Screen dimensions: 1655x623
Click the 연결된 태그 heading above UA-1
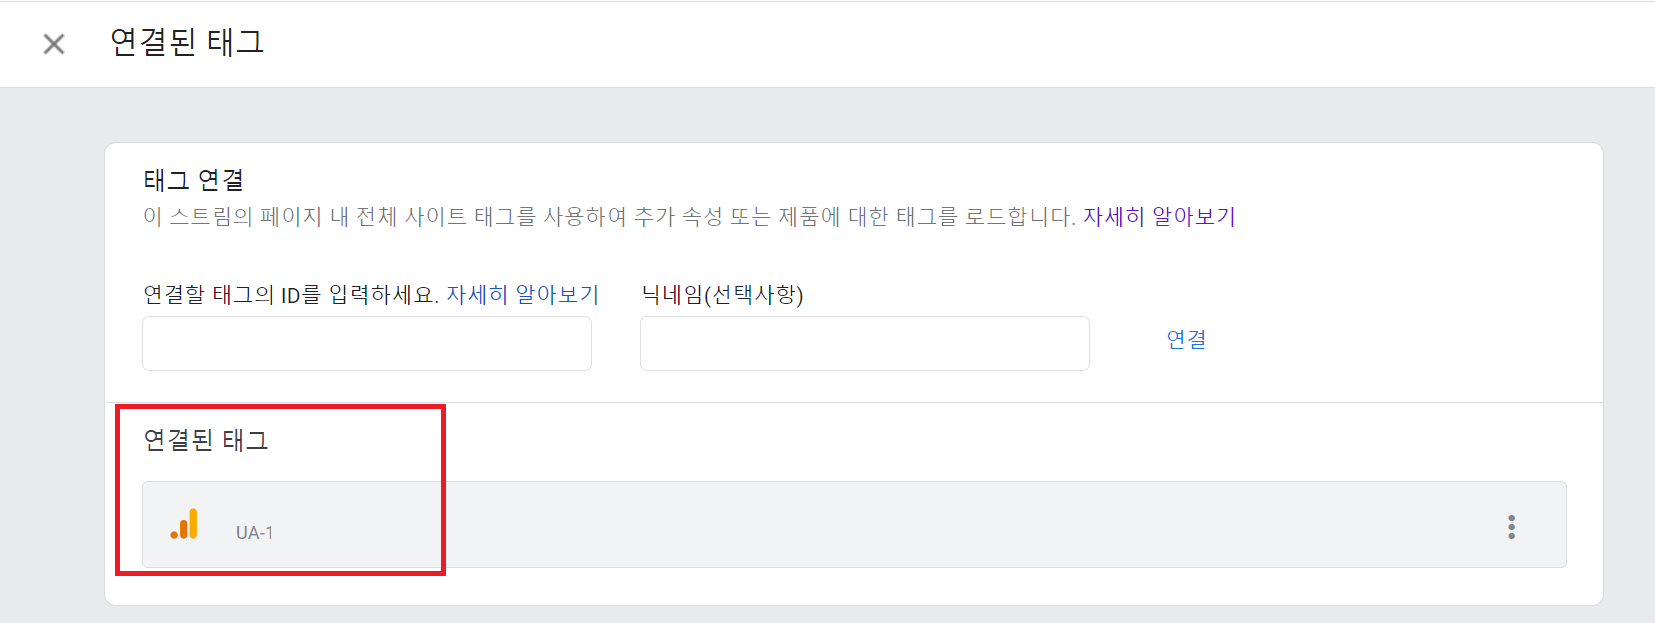(x=206, y=440)
